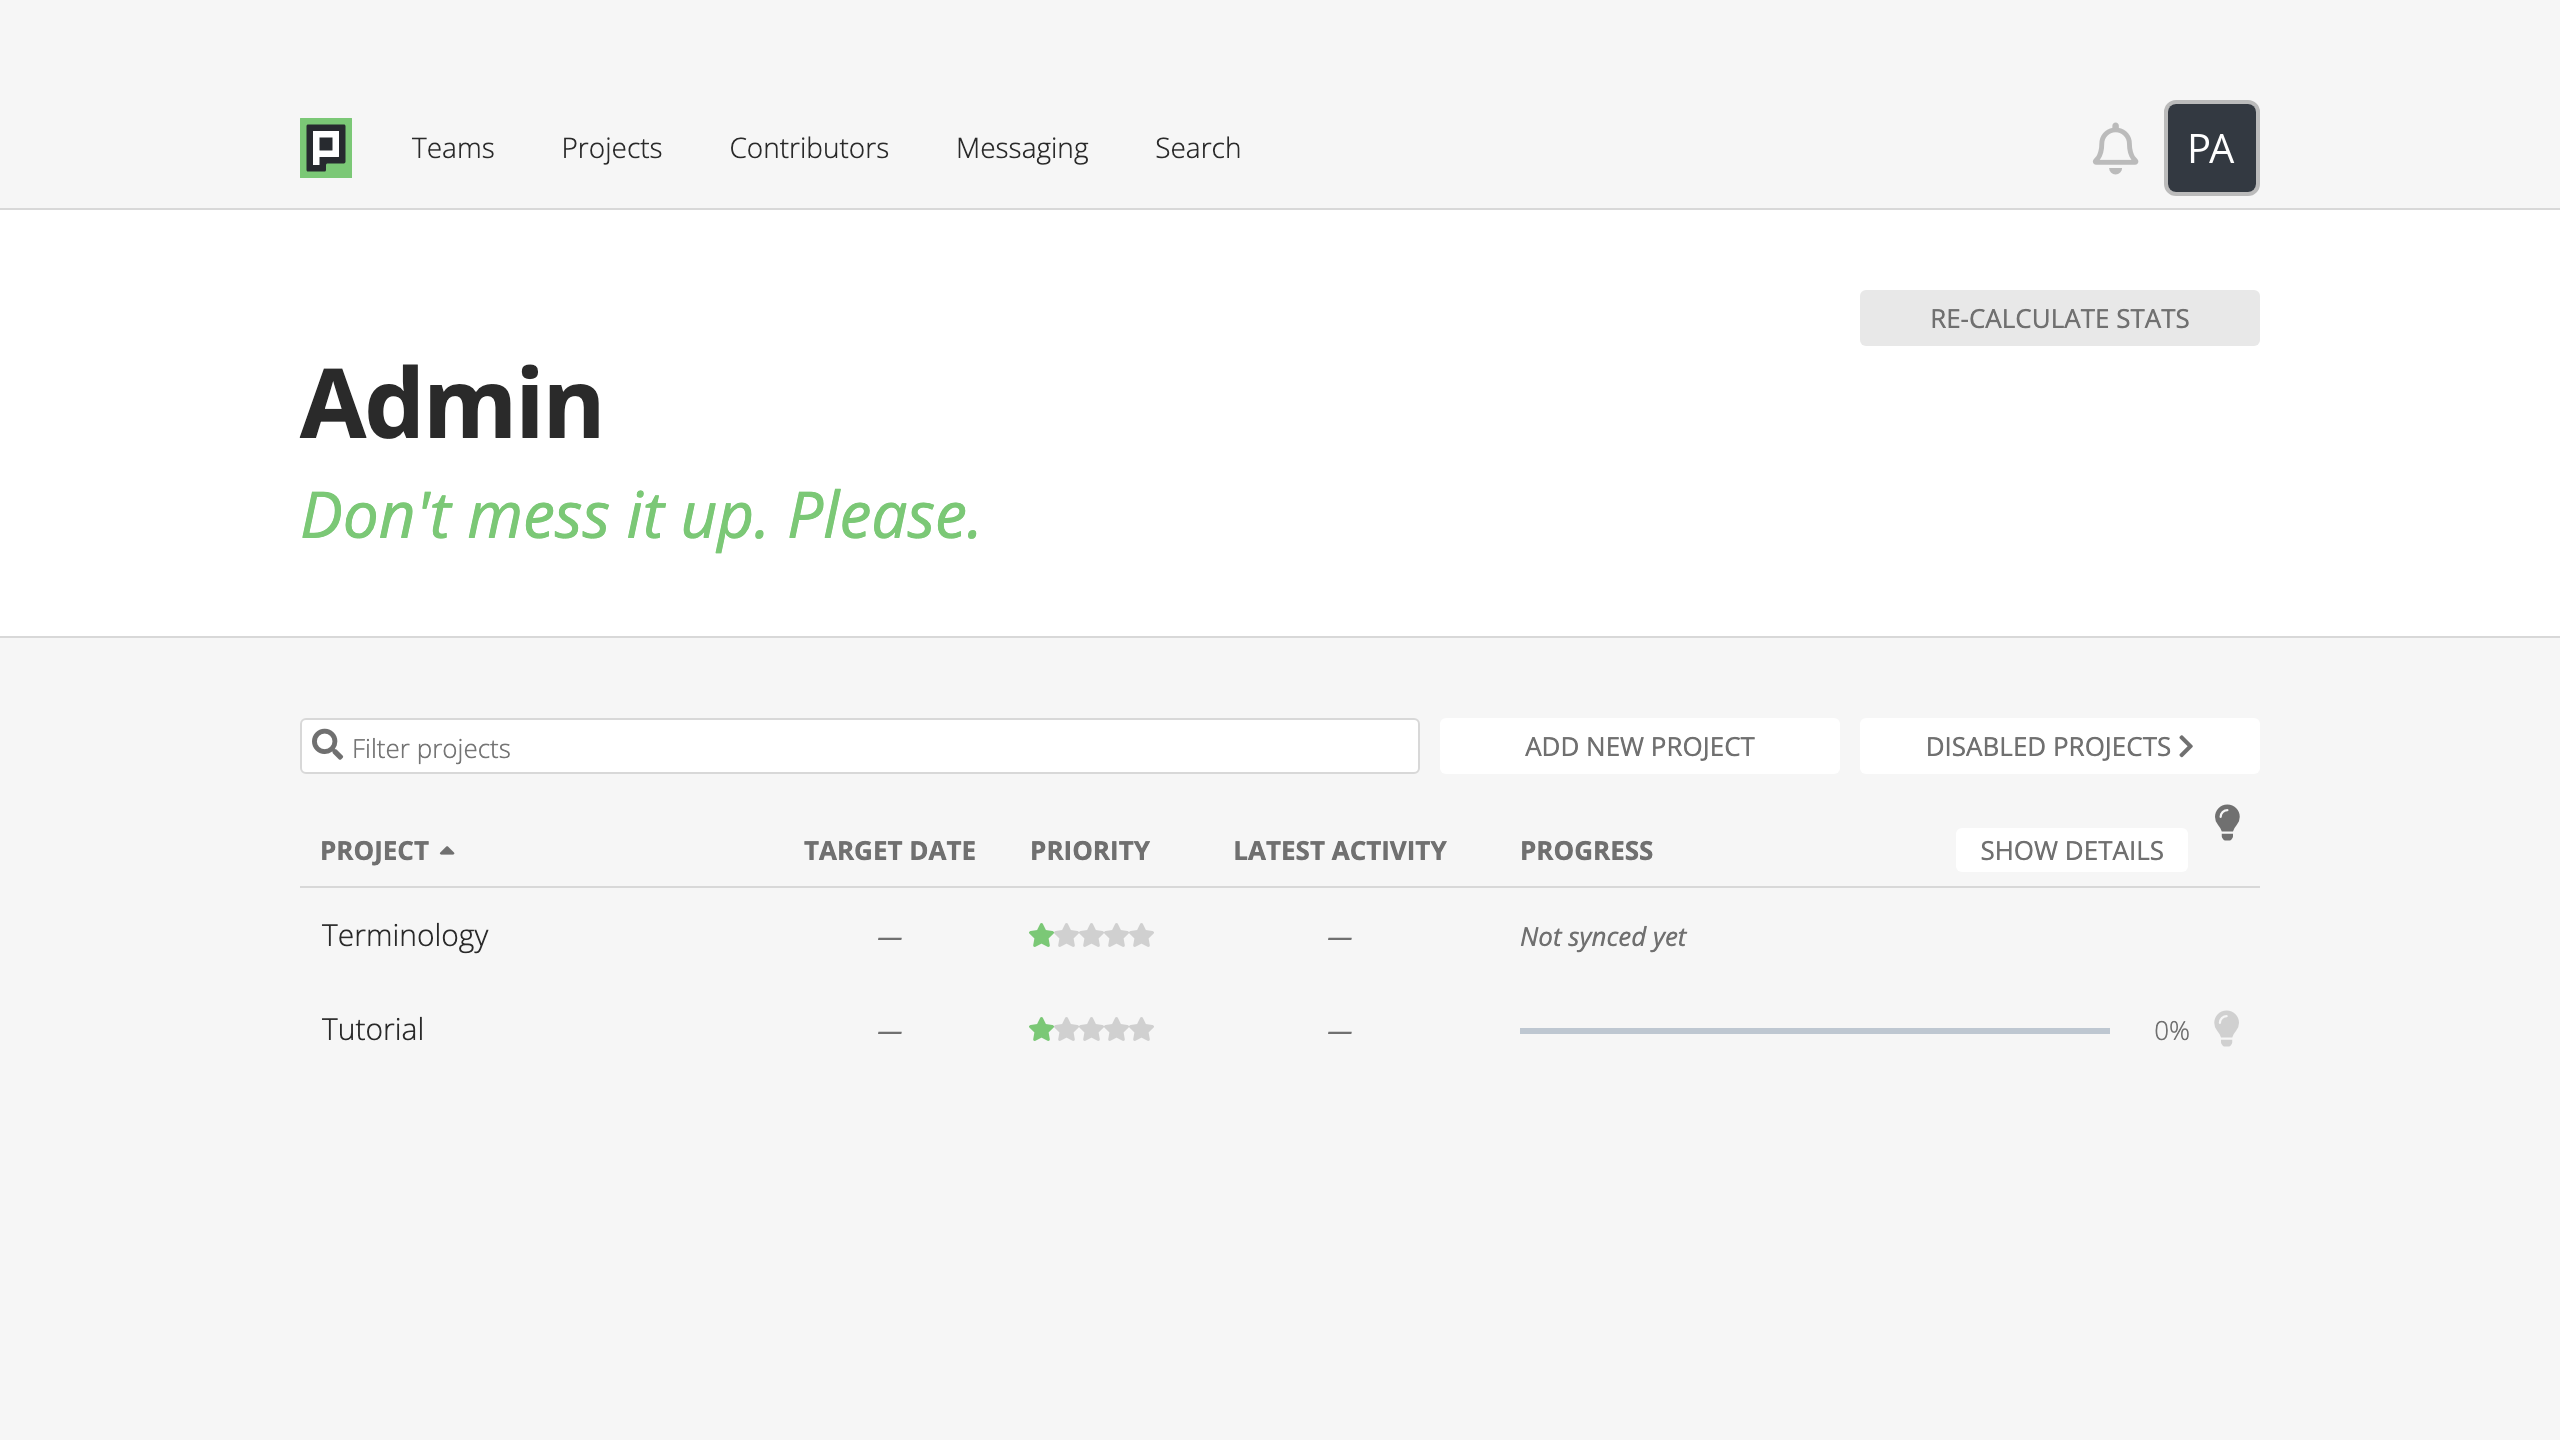Click Re-calculate Stats button

pos(2060,318)
